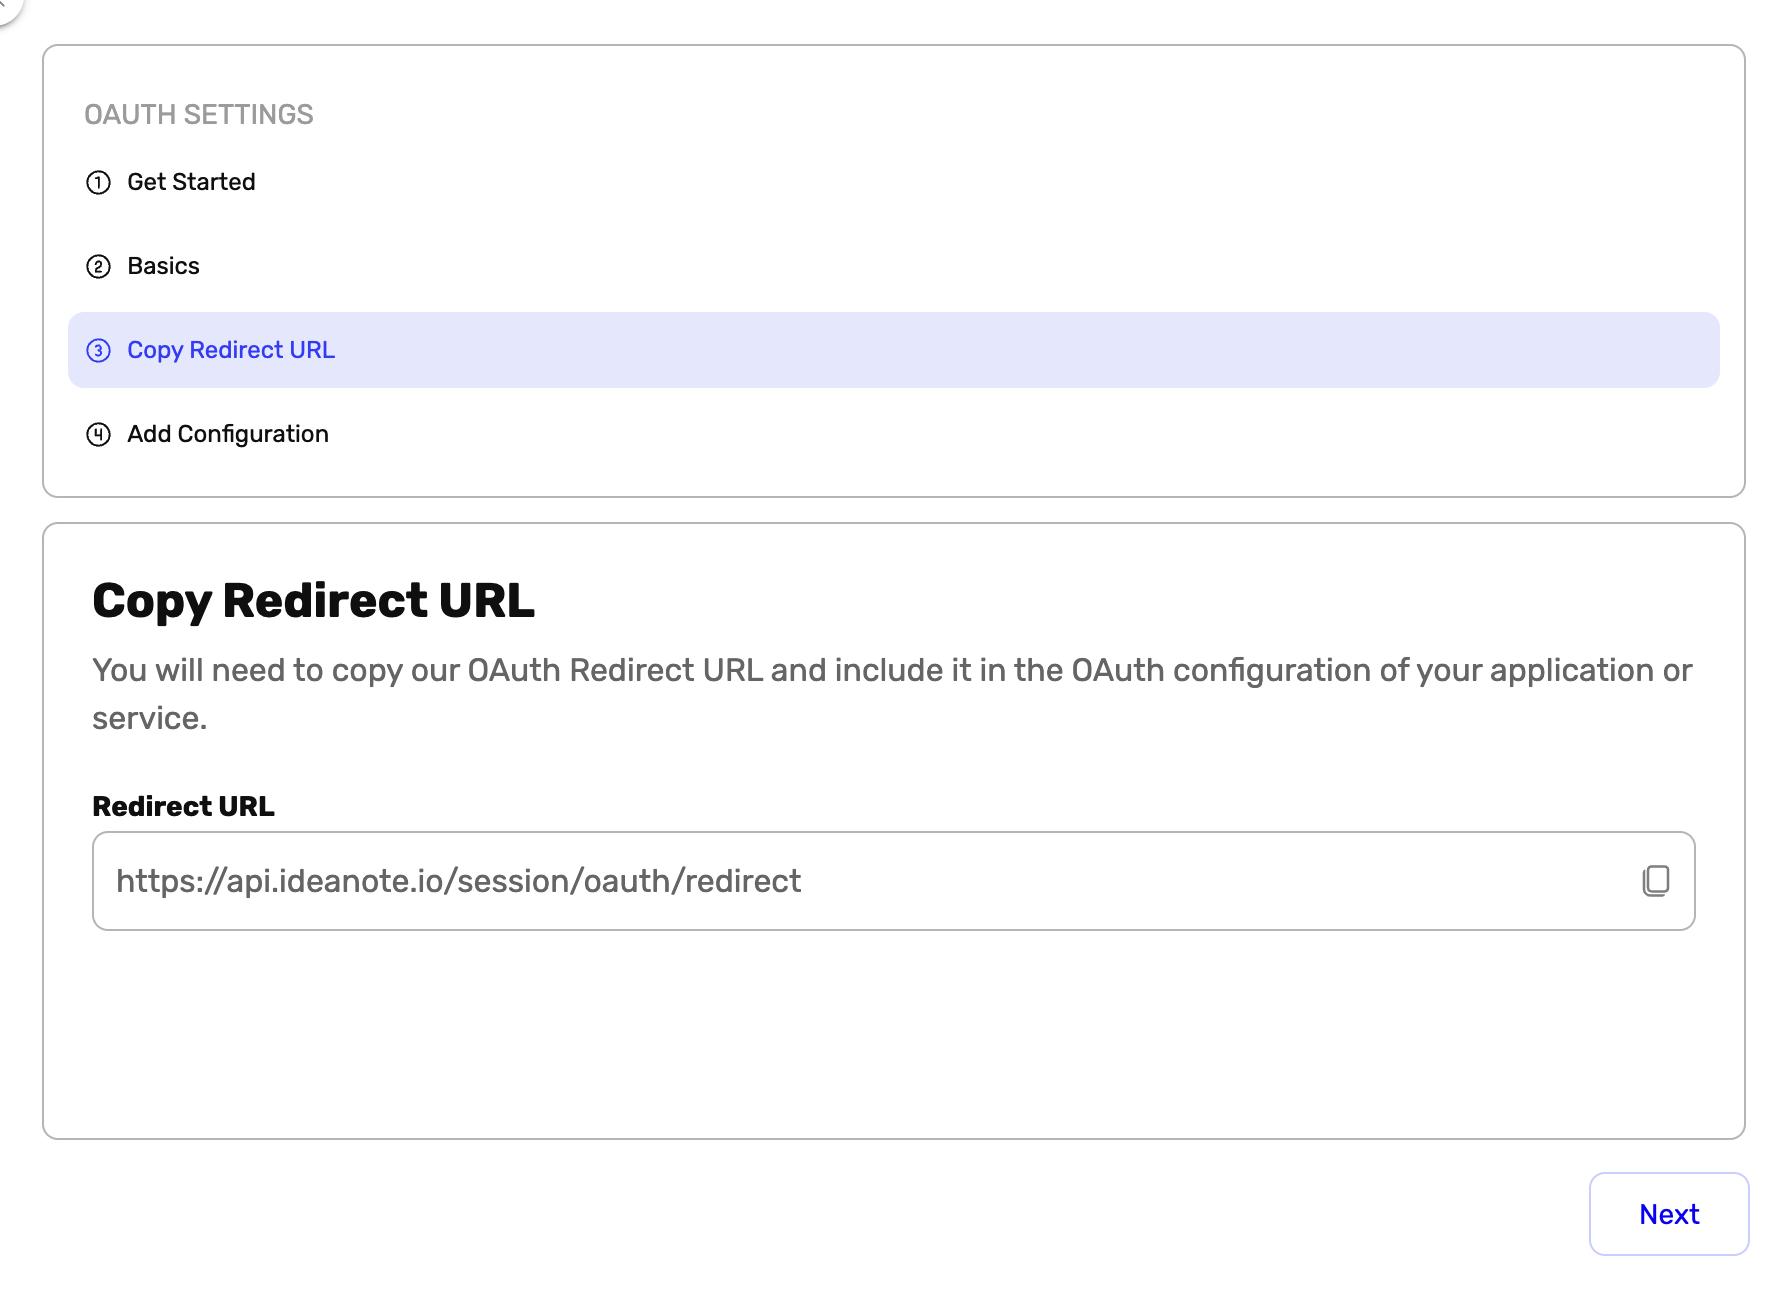Click the Next button
1787x1293 pixels.
(1667, 1213)
